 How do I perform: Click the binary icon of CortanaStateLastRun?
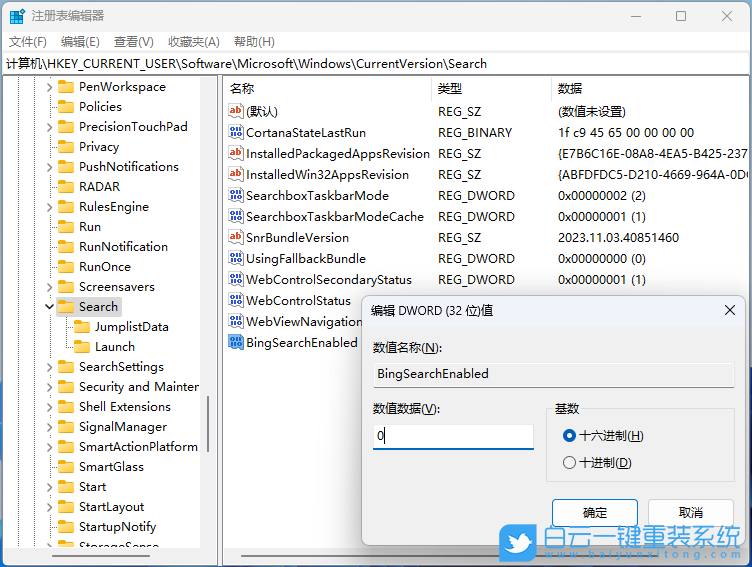(235, 132)
